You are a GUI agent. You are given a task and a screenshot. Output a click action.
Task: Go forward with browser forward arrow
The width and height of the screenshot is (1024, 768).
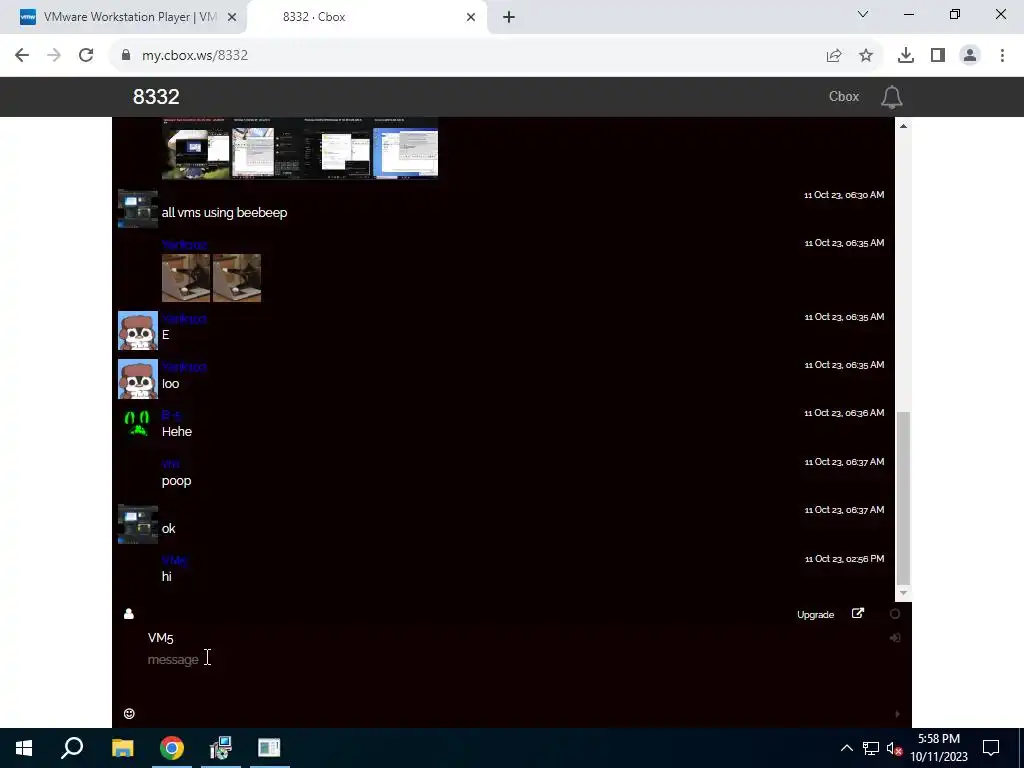(54, 55)
